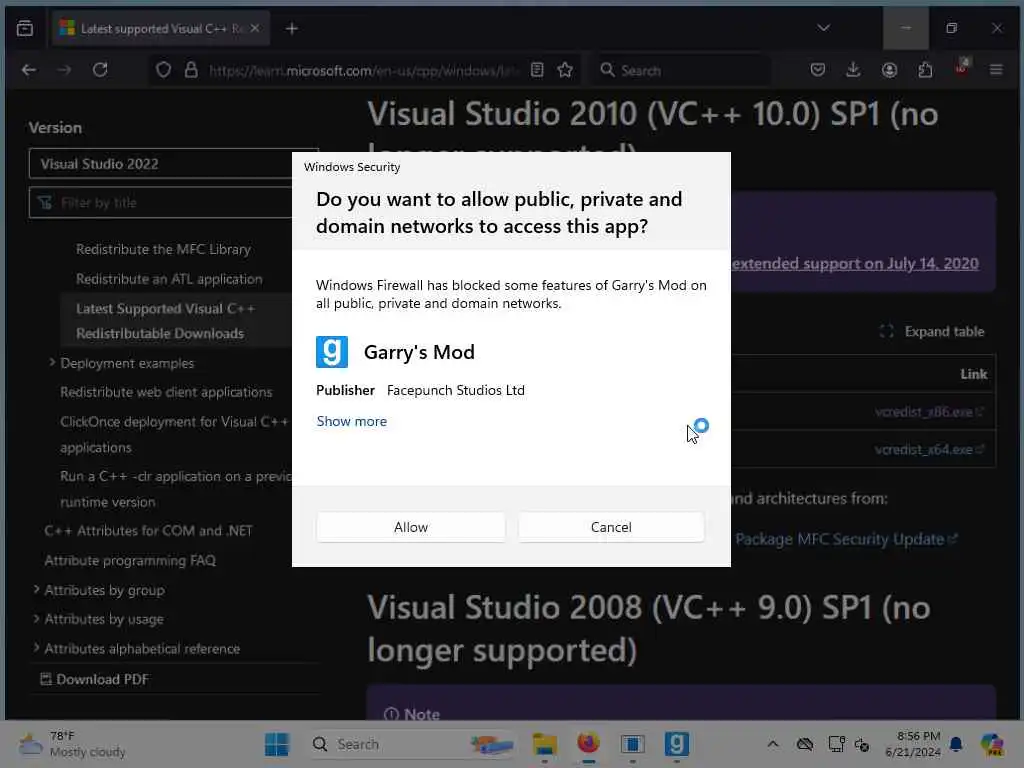This screenshot has width=1024, height=768.
Task: Open weather widget showing 78°F
Action: point(72,744)
